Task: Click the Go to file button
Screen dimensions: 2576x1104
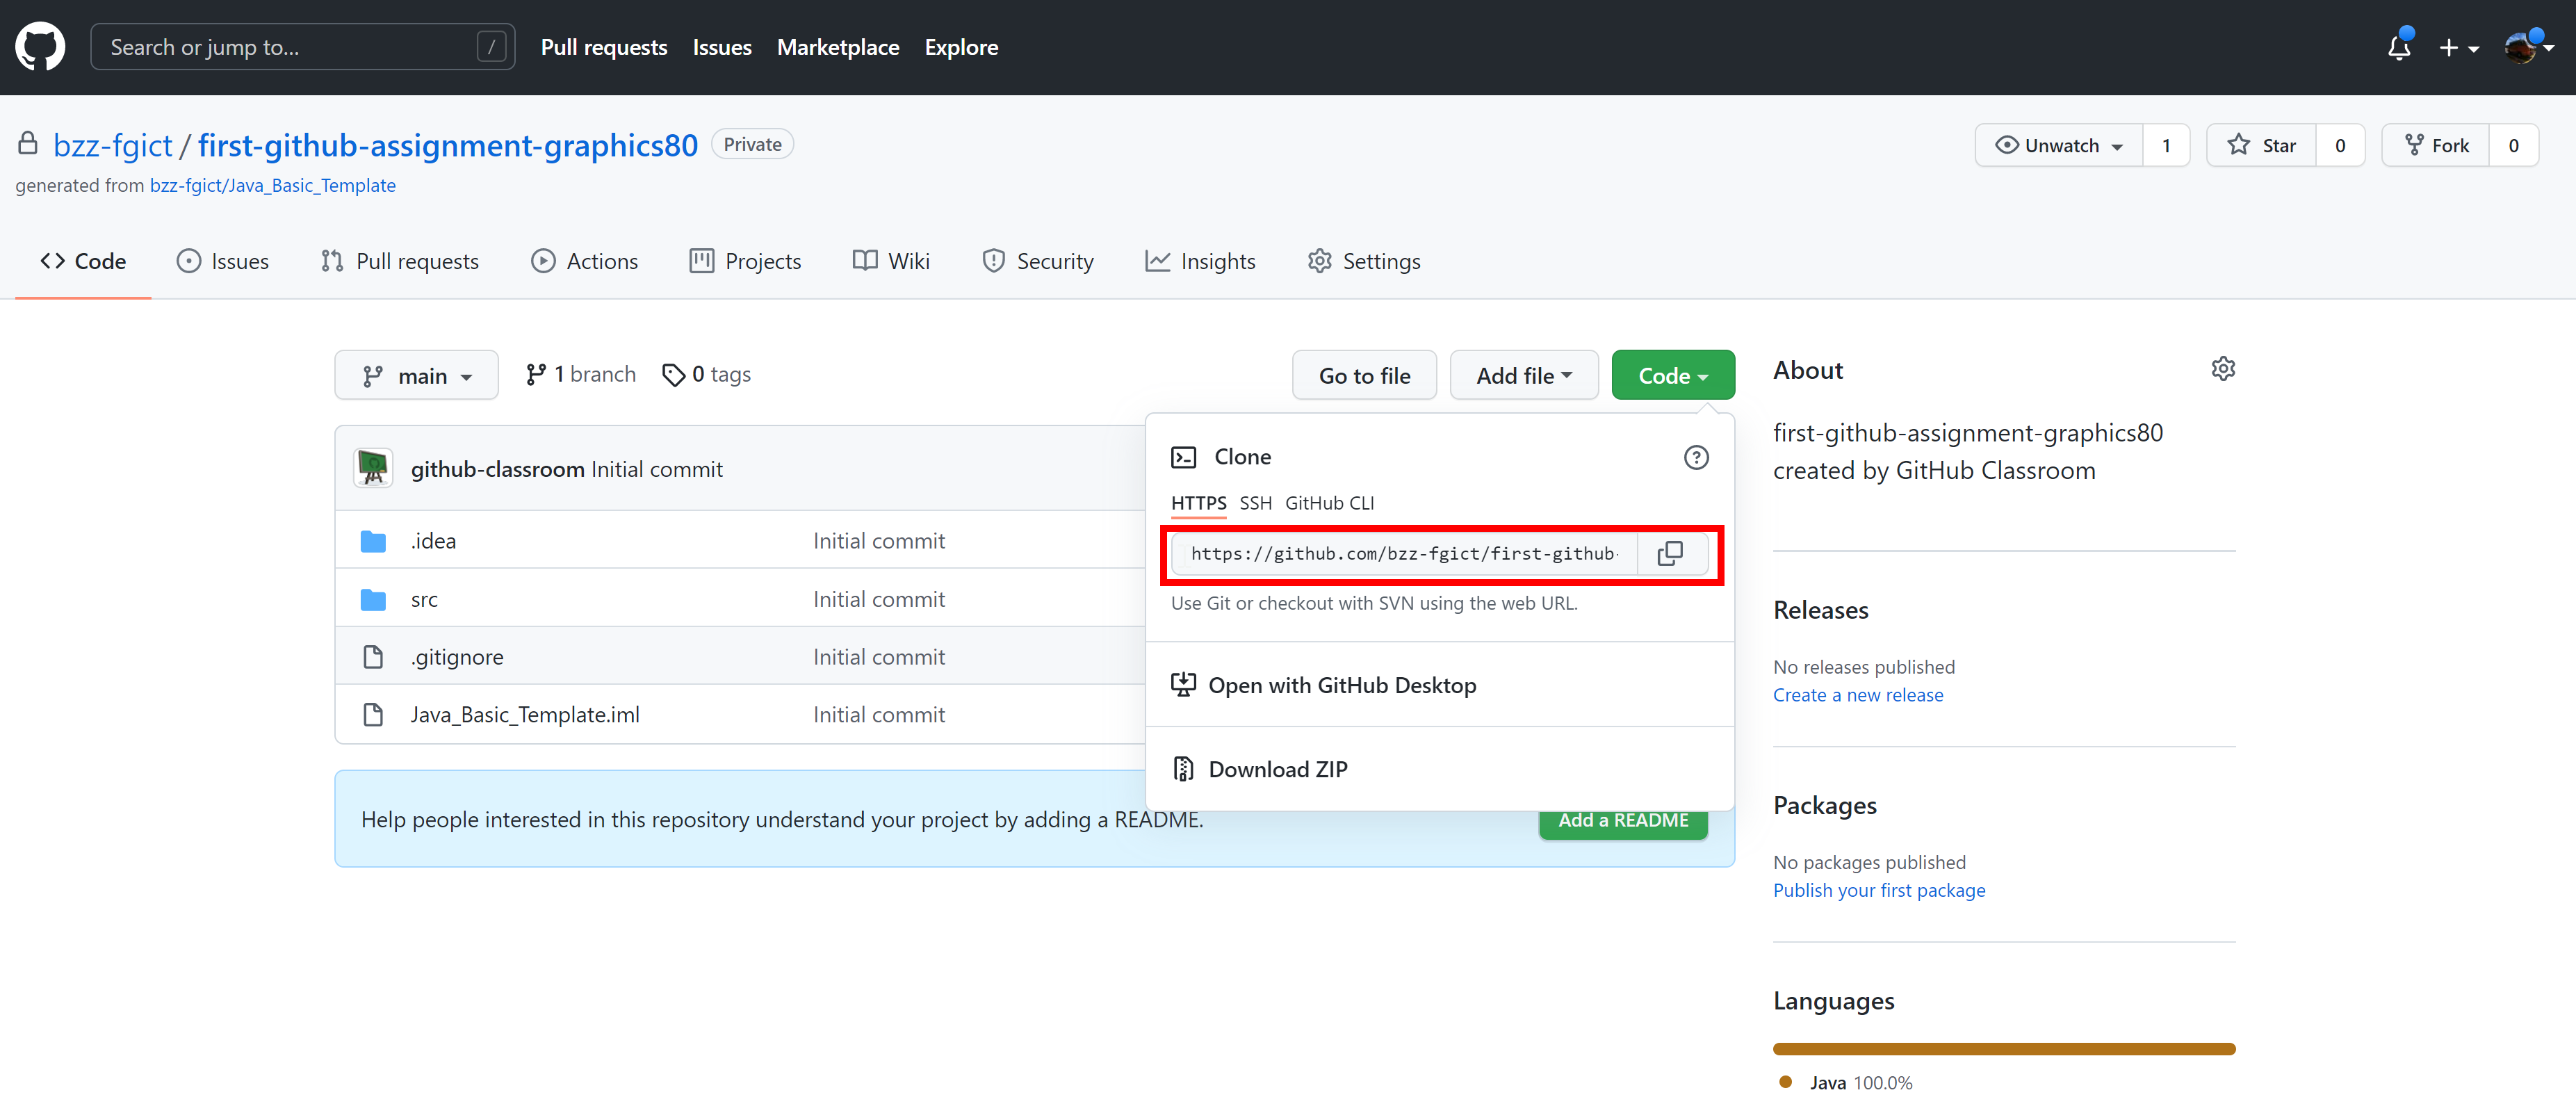Action: [x=1364, y=375]
